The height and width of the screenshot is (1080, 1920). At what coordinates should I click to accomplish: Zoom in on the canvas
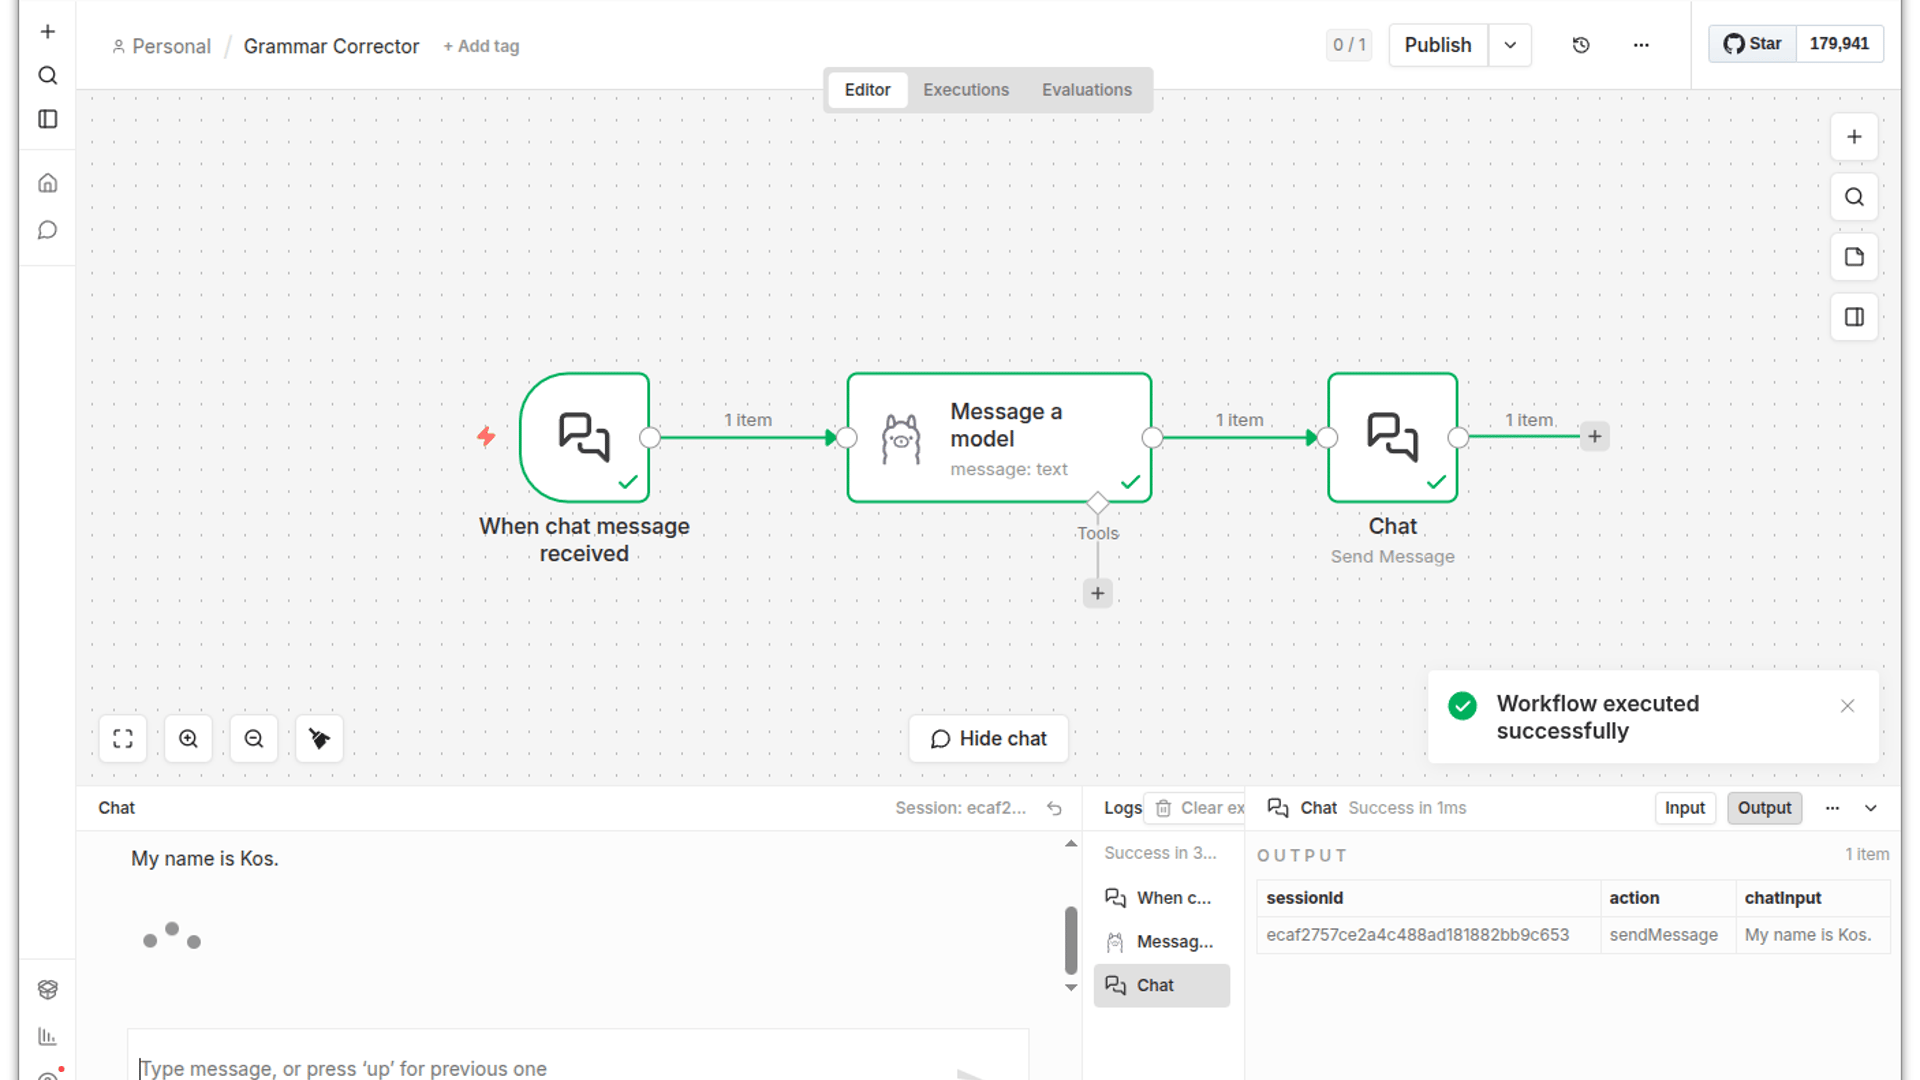point(188,739)
